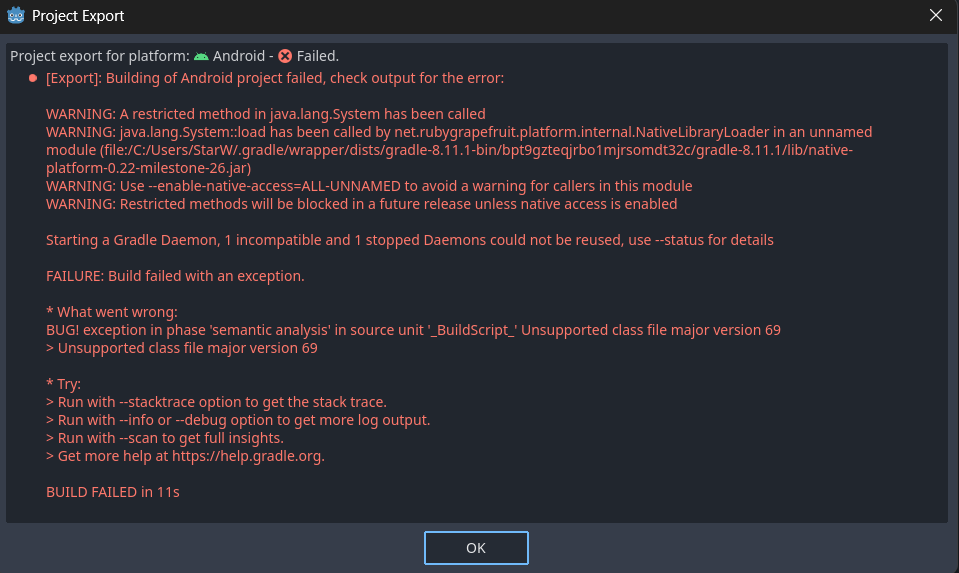Click 'FAILURE: Build failed with an exception' line

pyautogui.click(x=175, y=276)
